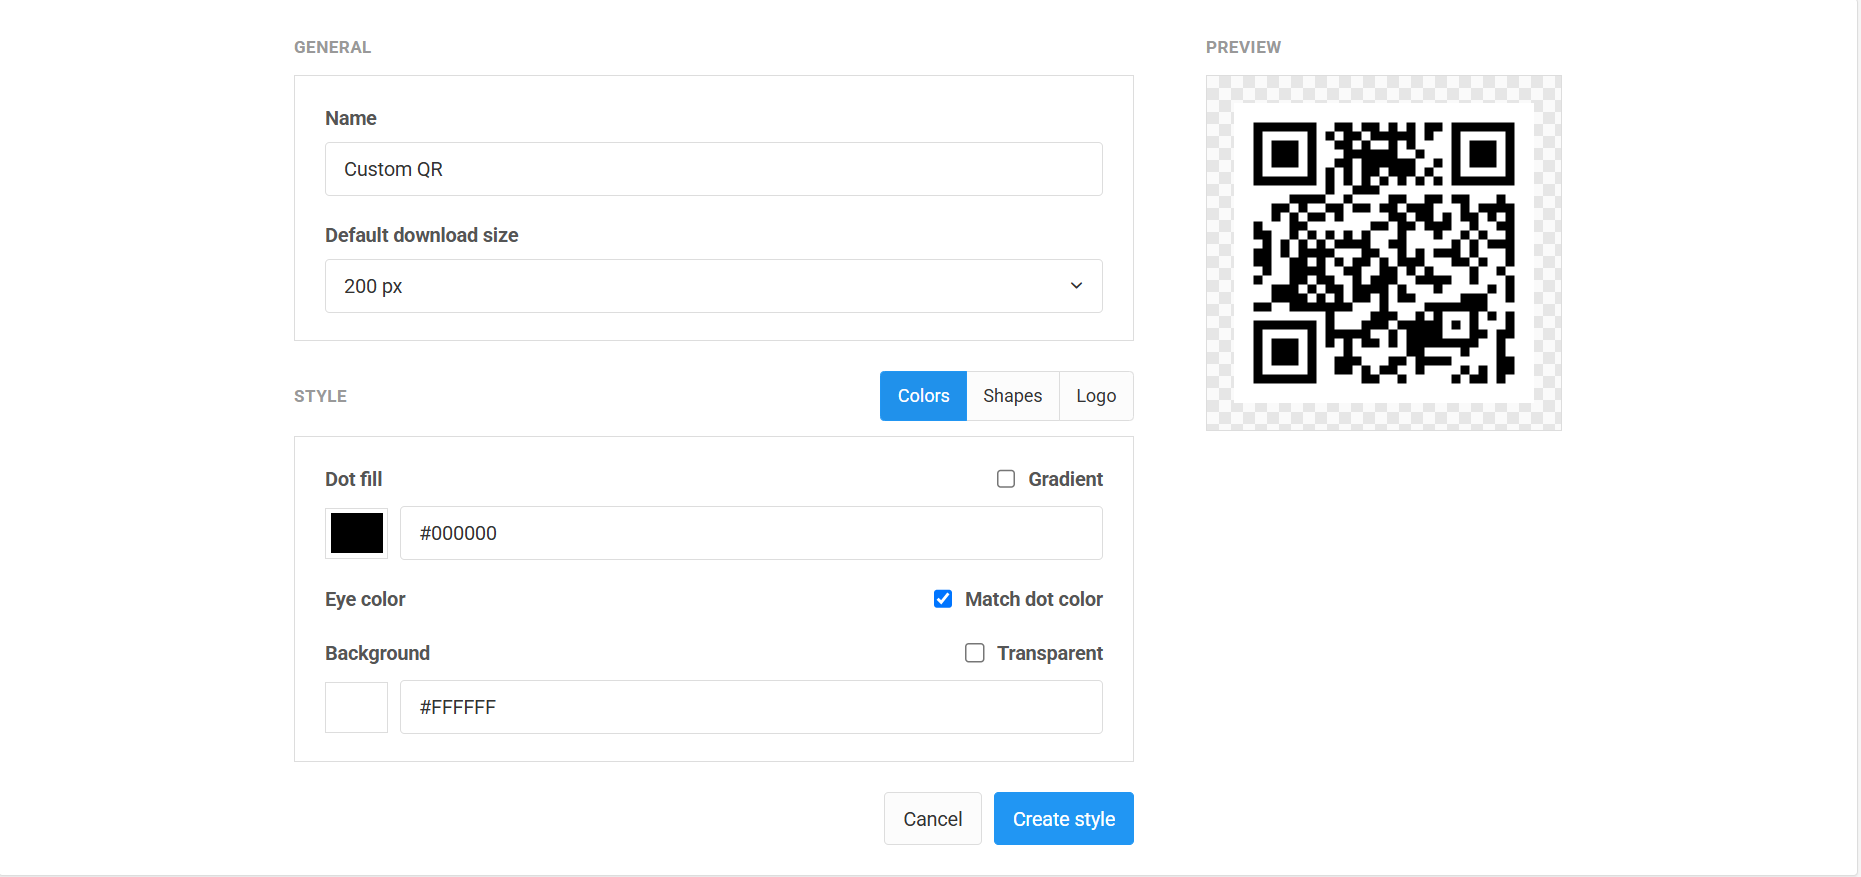This screenshot has width=1861, height=877.
Task: Click the Create style button
Action: click(1064, 819)
